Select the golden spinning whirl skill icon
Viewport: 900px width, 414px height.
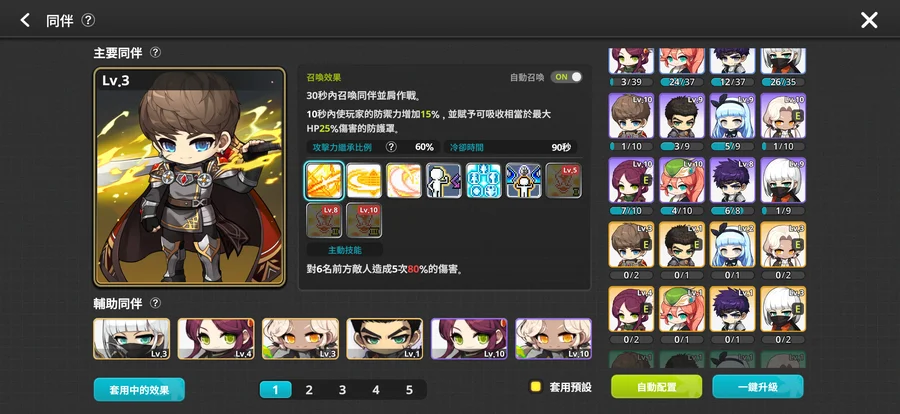[364, 180]
